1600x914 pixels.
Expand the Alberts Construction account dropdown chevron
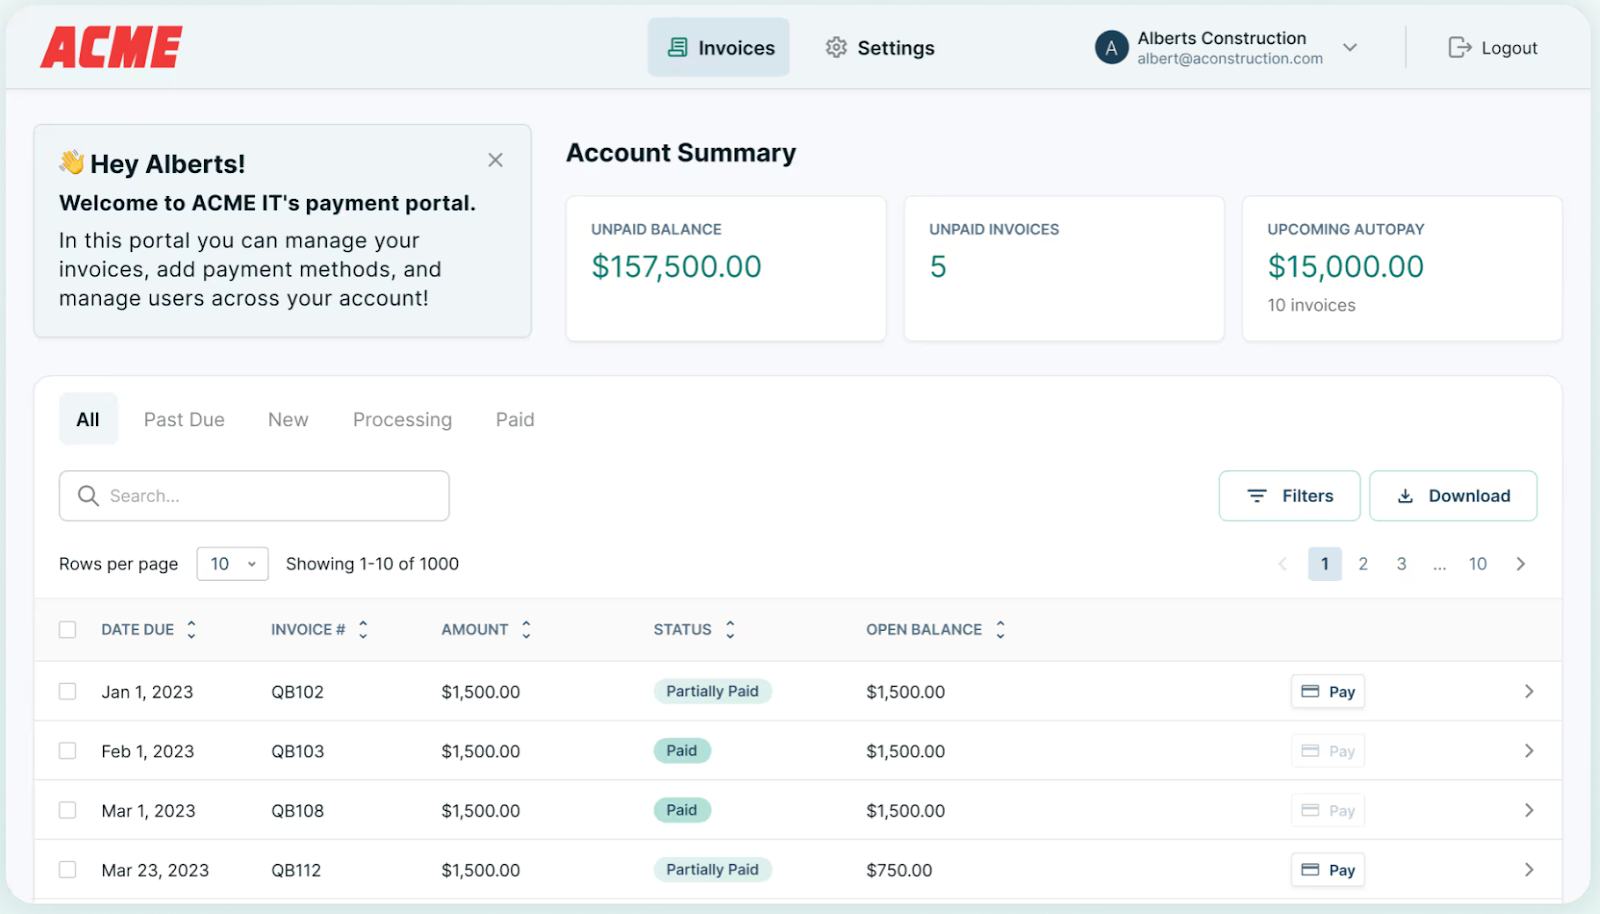tap(1350, 47)
